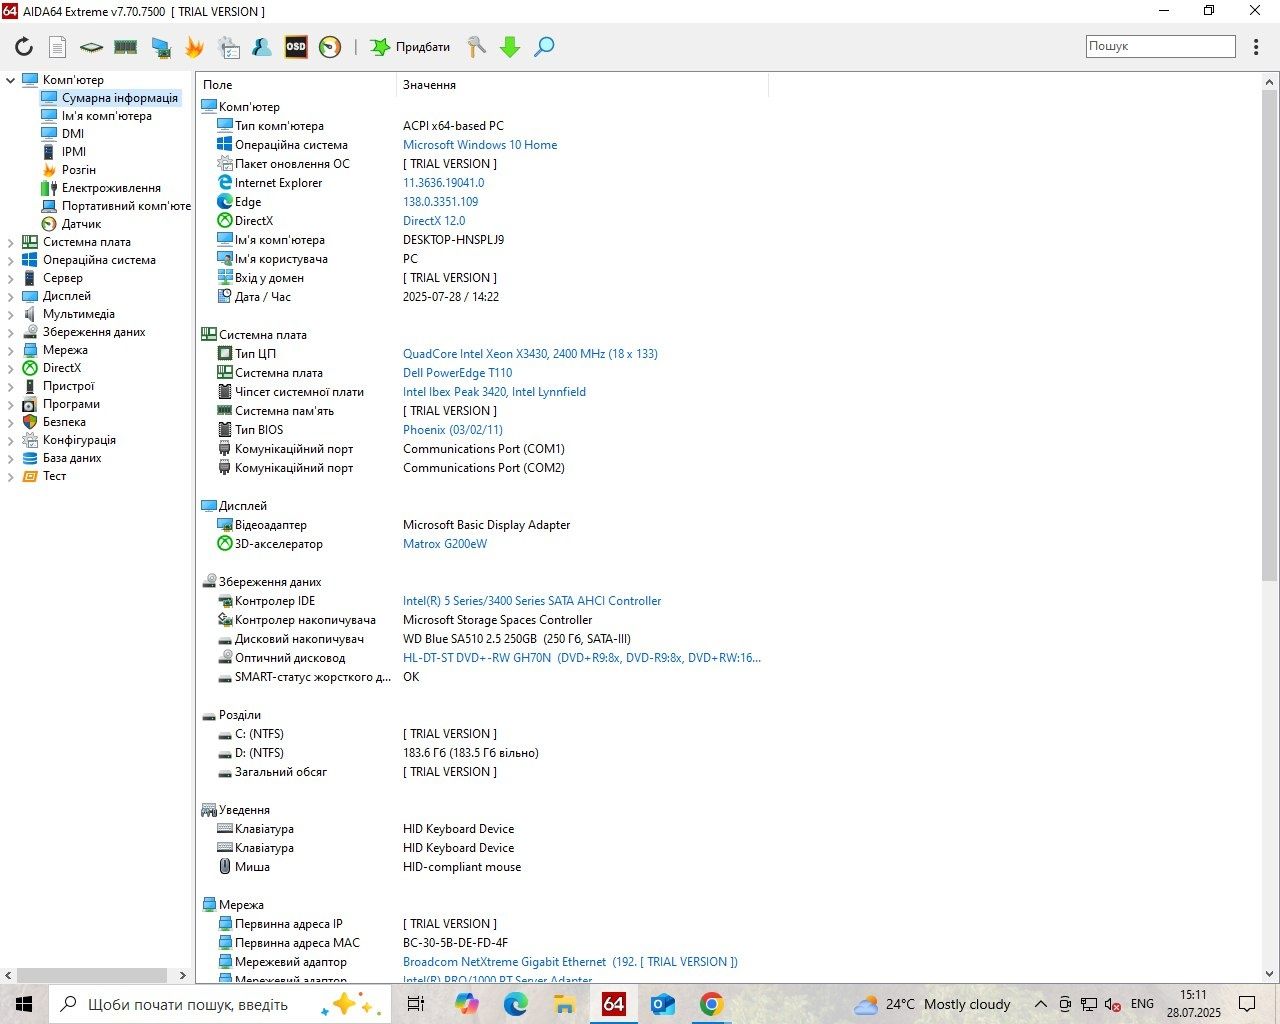Expand the Мультимедіа tree node

coord(11,314)
